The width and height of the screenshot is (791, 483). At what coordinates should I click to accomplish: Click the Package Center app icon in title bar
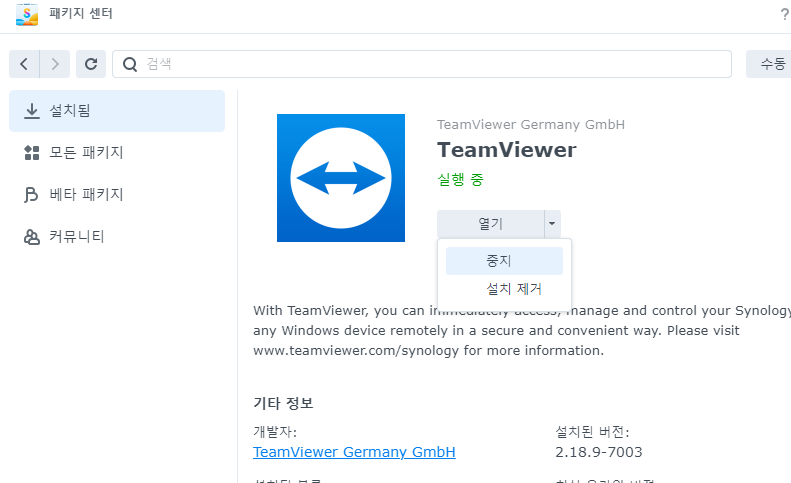27,14
